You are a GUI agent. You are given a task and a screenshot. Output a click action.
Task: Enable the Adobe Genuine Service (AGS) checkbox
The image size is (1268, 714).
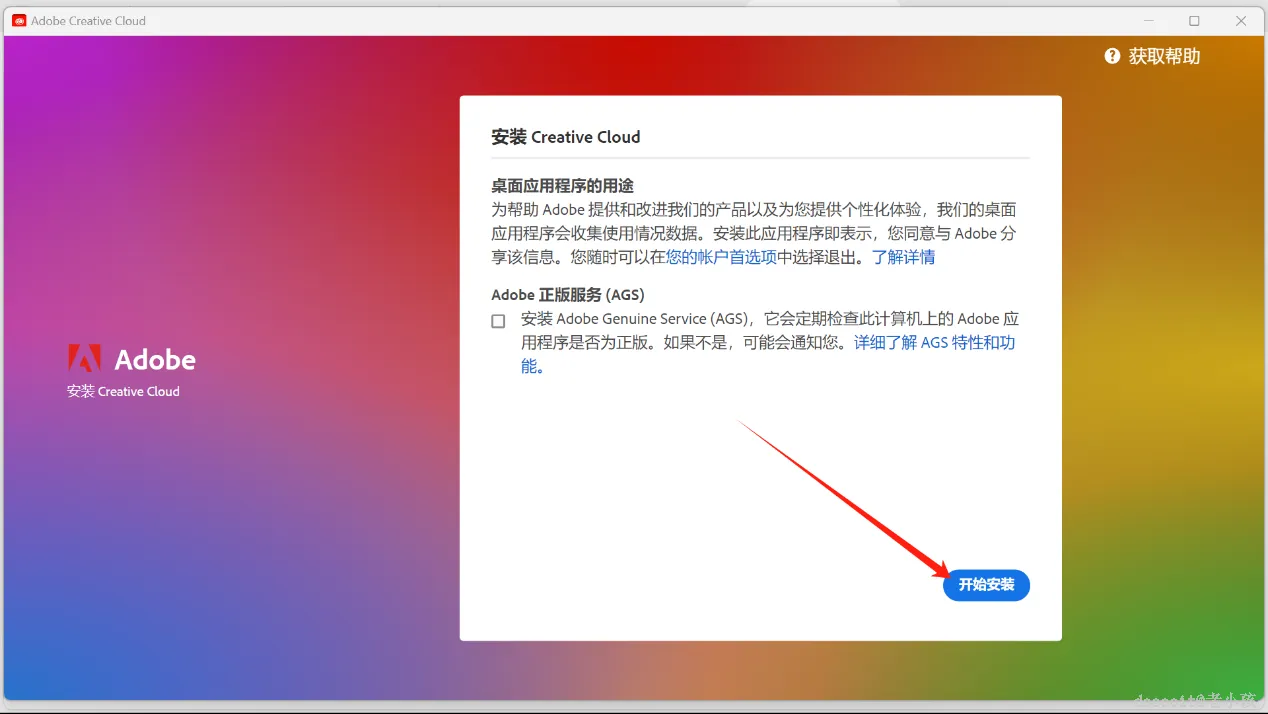498,321
